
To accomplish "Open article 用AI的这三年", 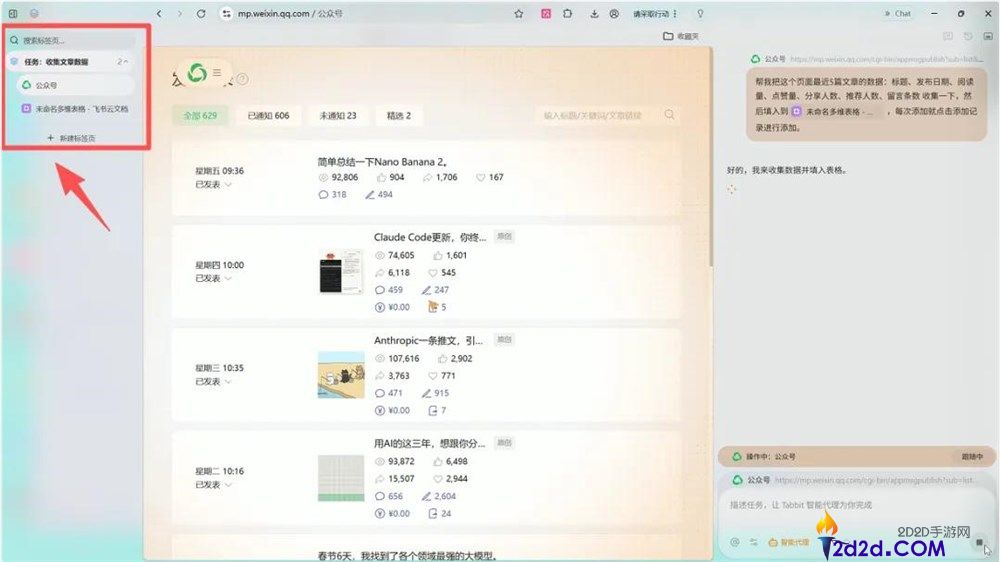I will click(x=429, y=443).
